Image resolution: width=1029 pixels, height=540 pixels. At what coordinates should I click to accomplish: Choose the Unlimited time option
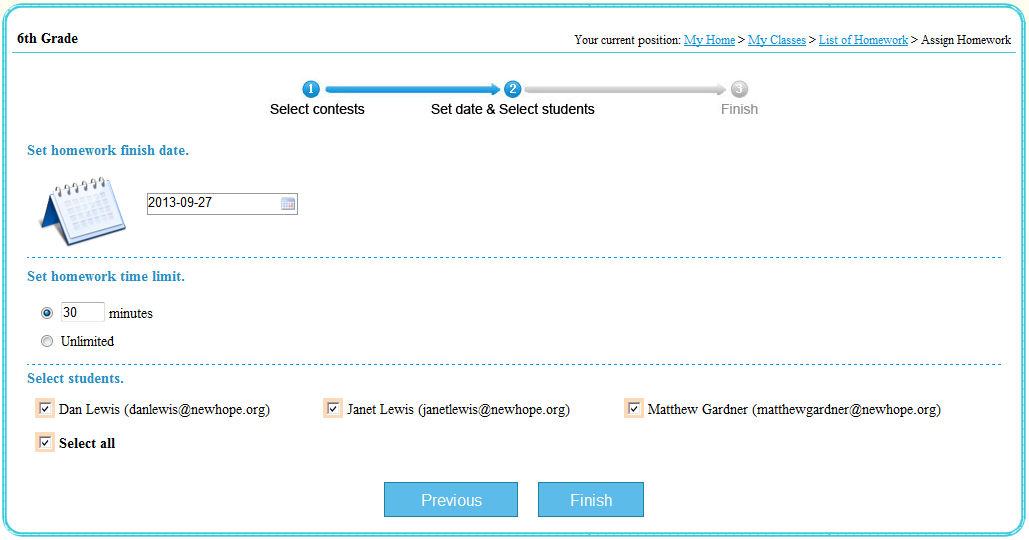click(x=47, y=341)
